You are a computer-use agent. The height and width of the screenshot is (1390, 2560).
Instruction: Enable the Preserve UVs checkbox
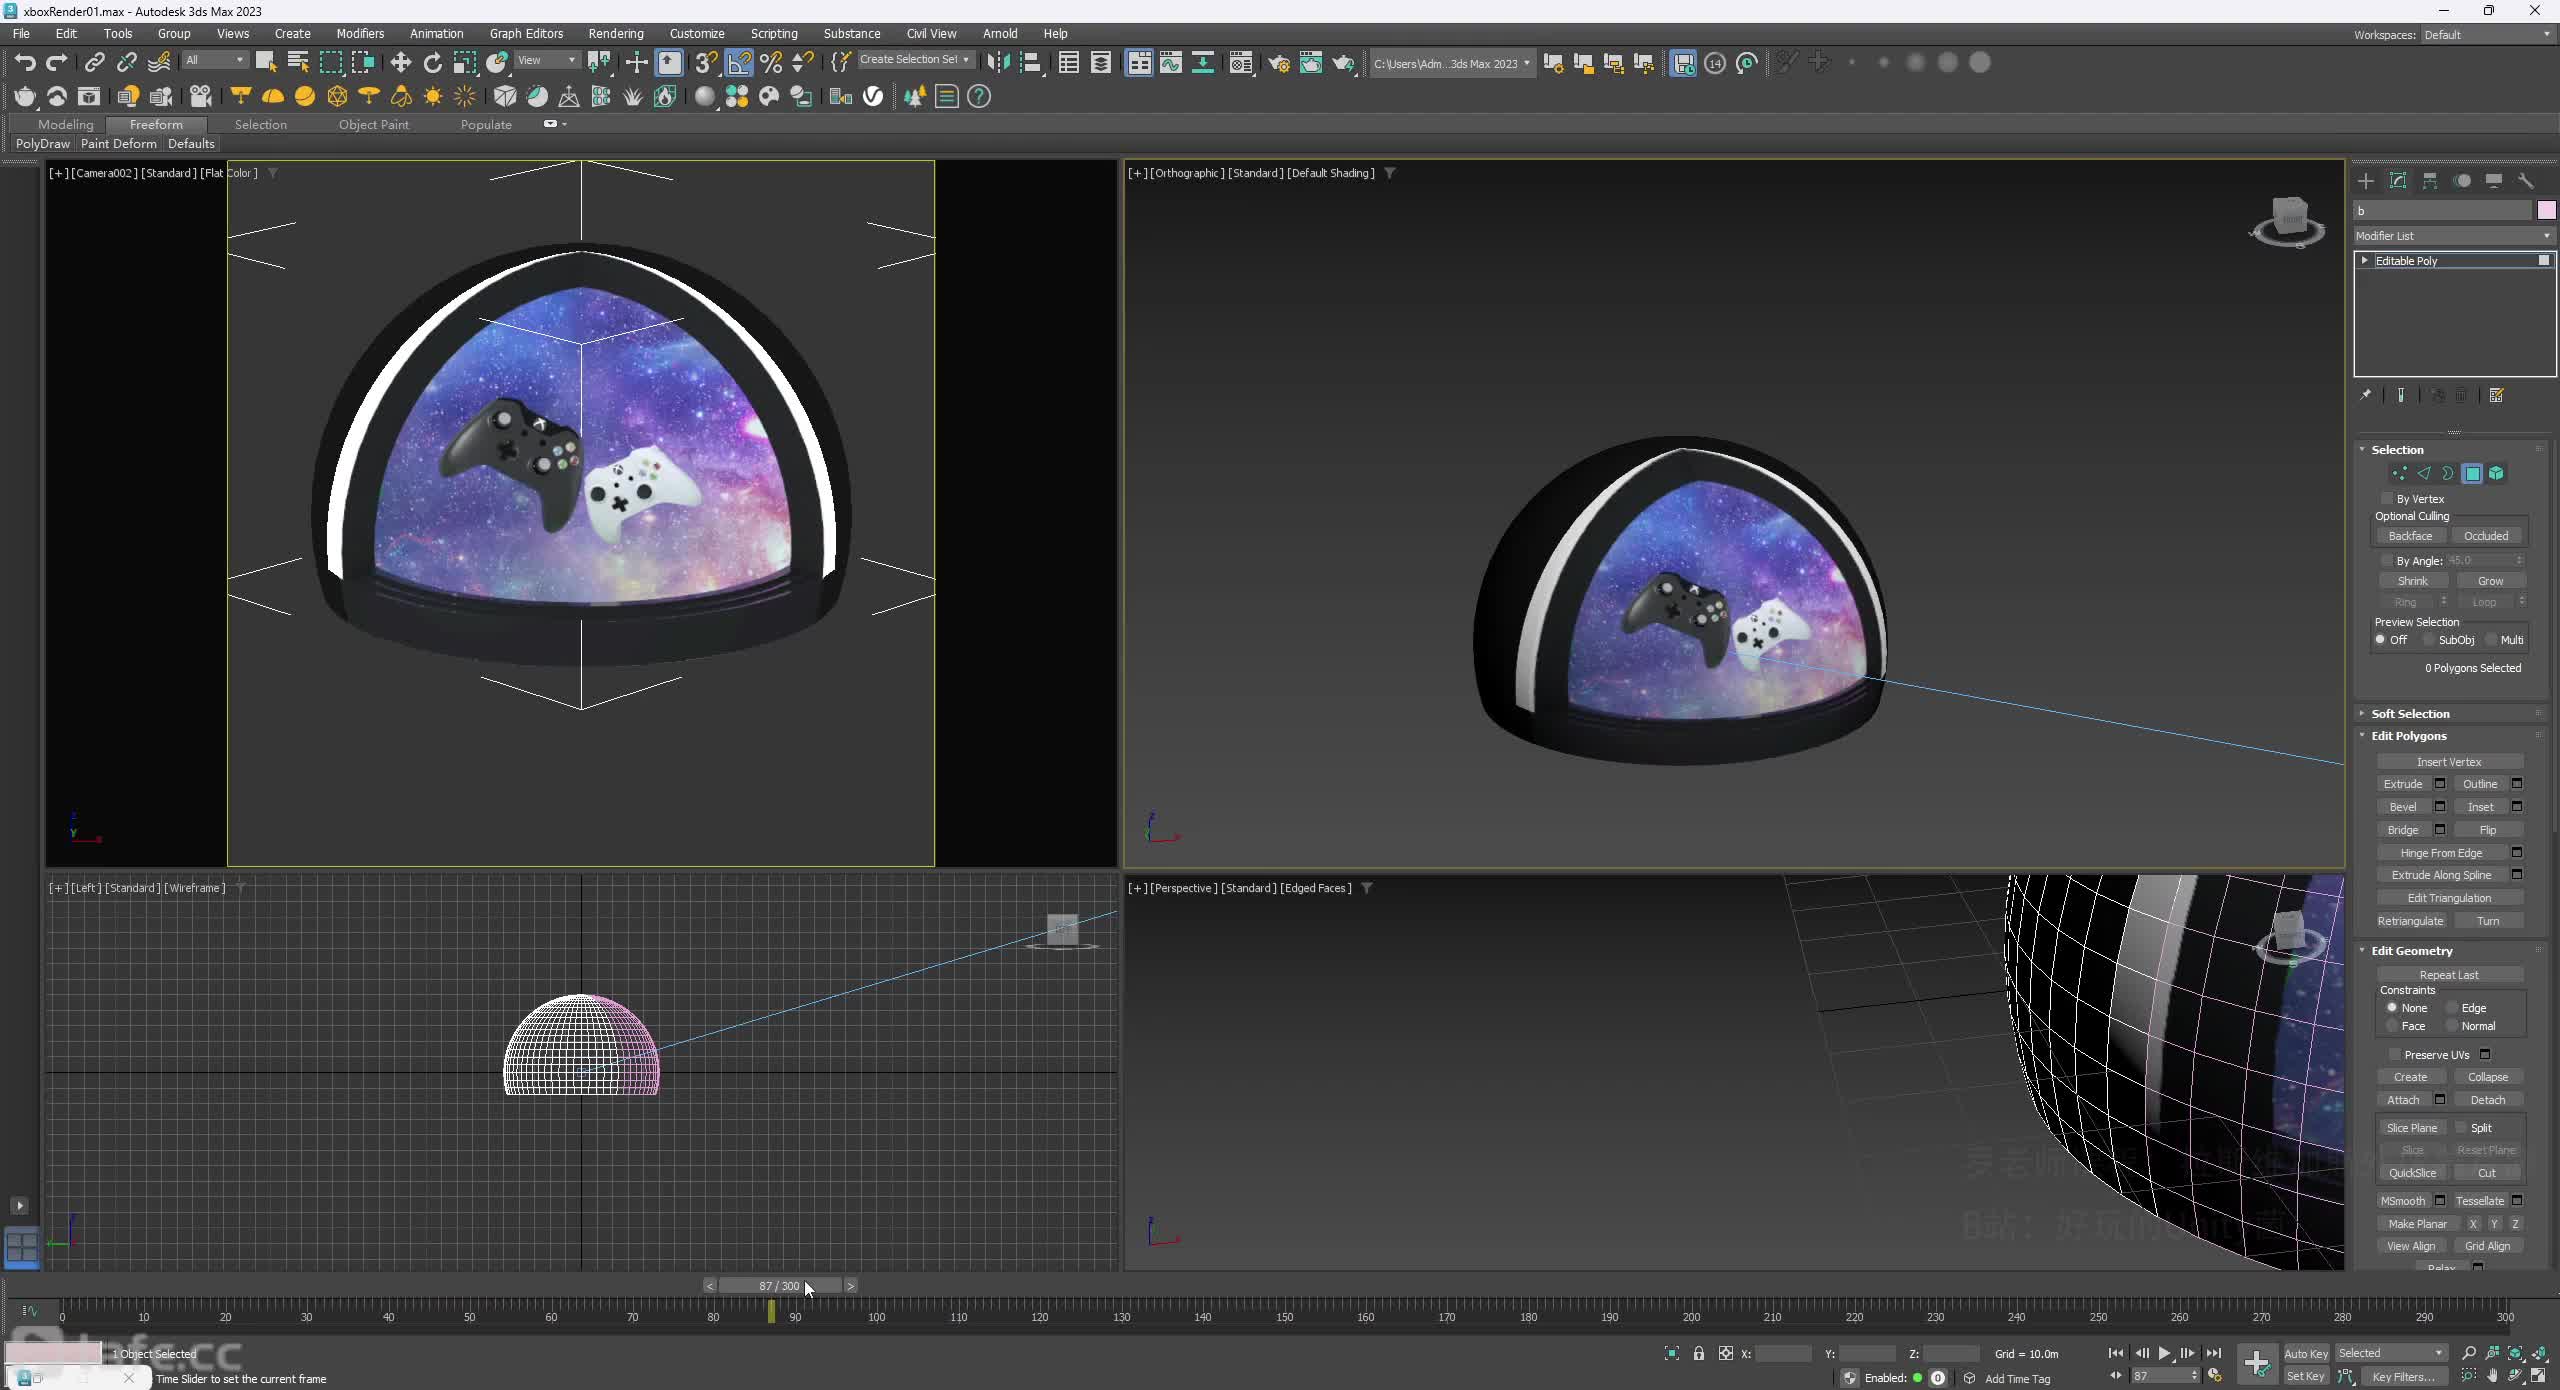[x=2395, y=1054]
